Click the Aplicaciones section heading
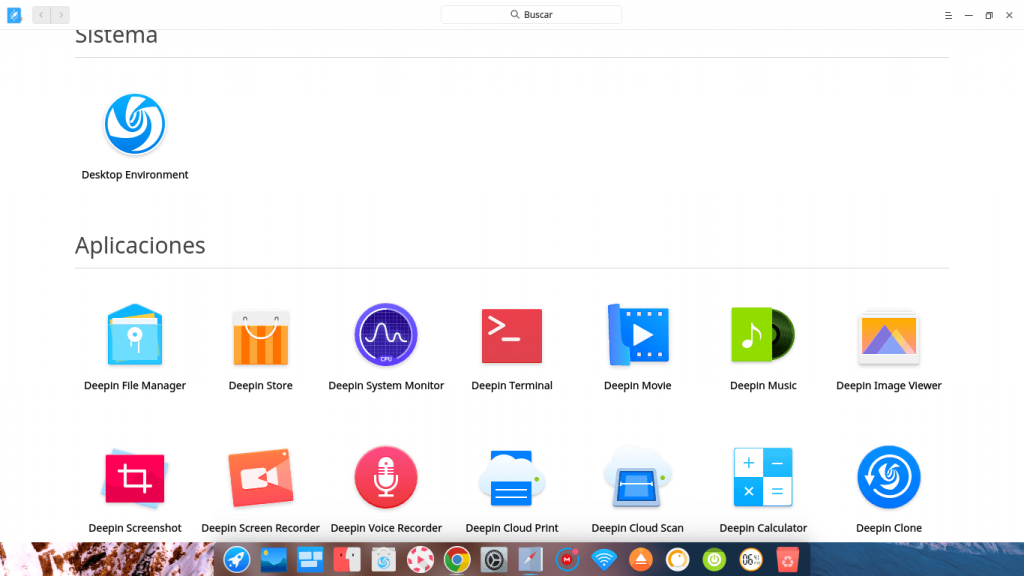This screenshot has width=1024, height=576. click(x=140, y=246)
